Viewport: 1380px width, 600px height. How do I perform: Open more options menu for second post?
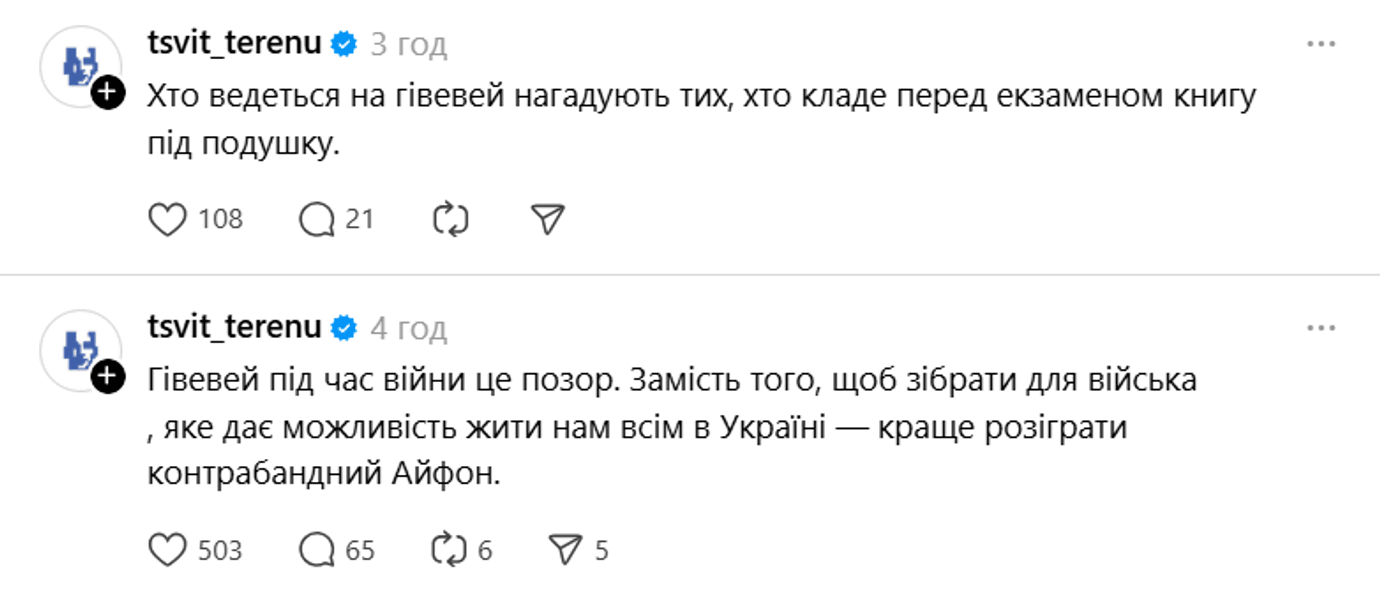[x=1321, y=328]
